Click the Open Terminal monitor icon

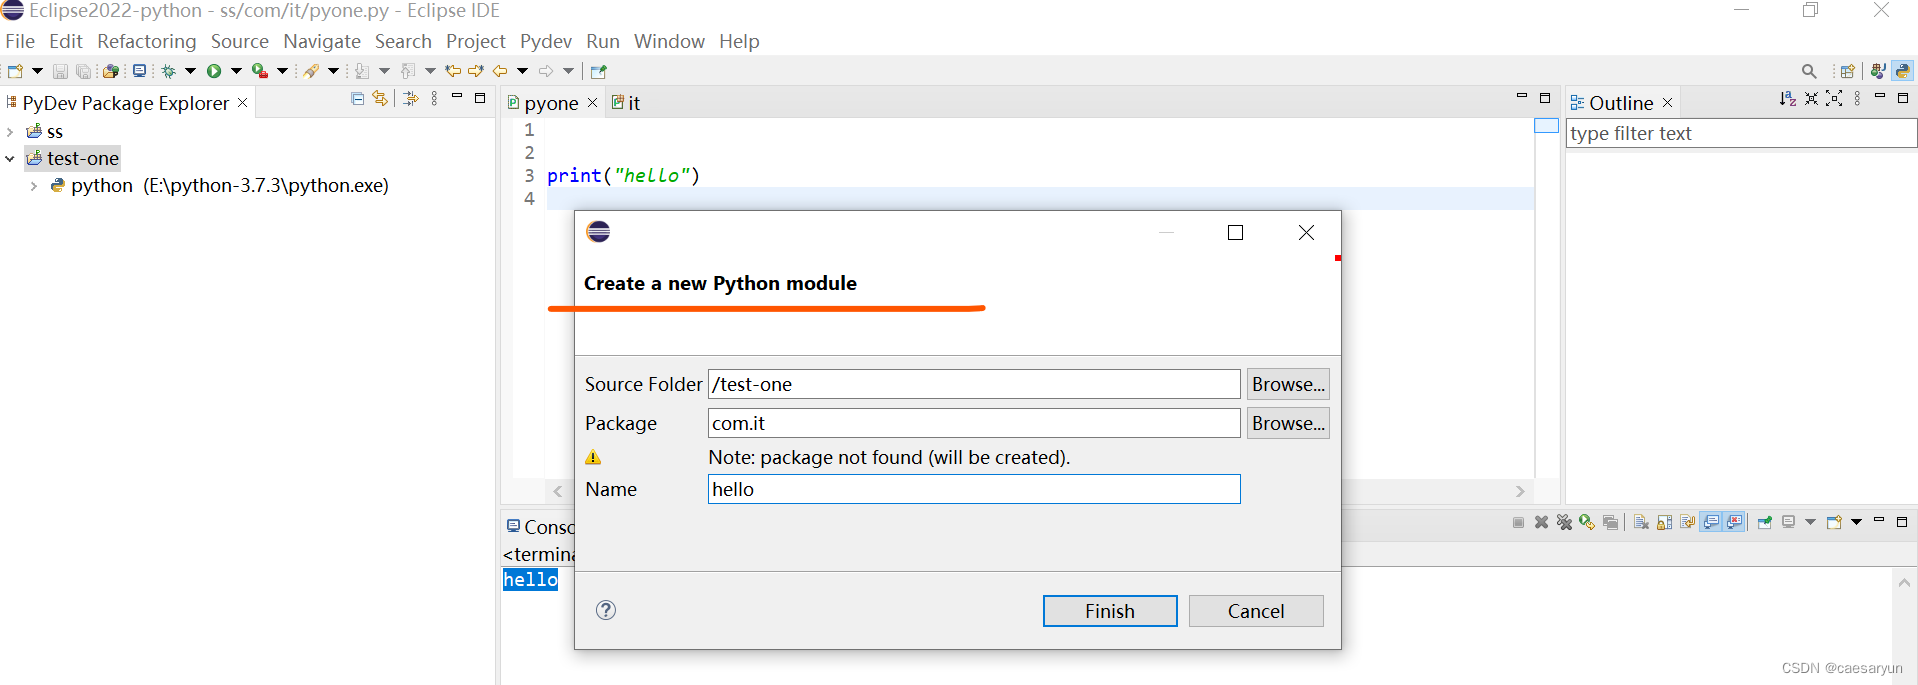point(139,71)
